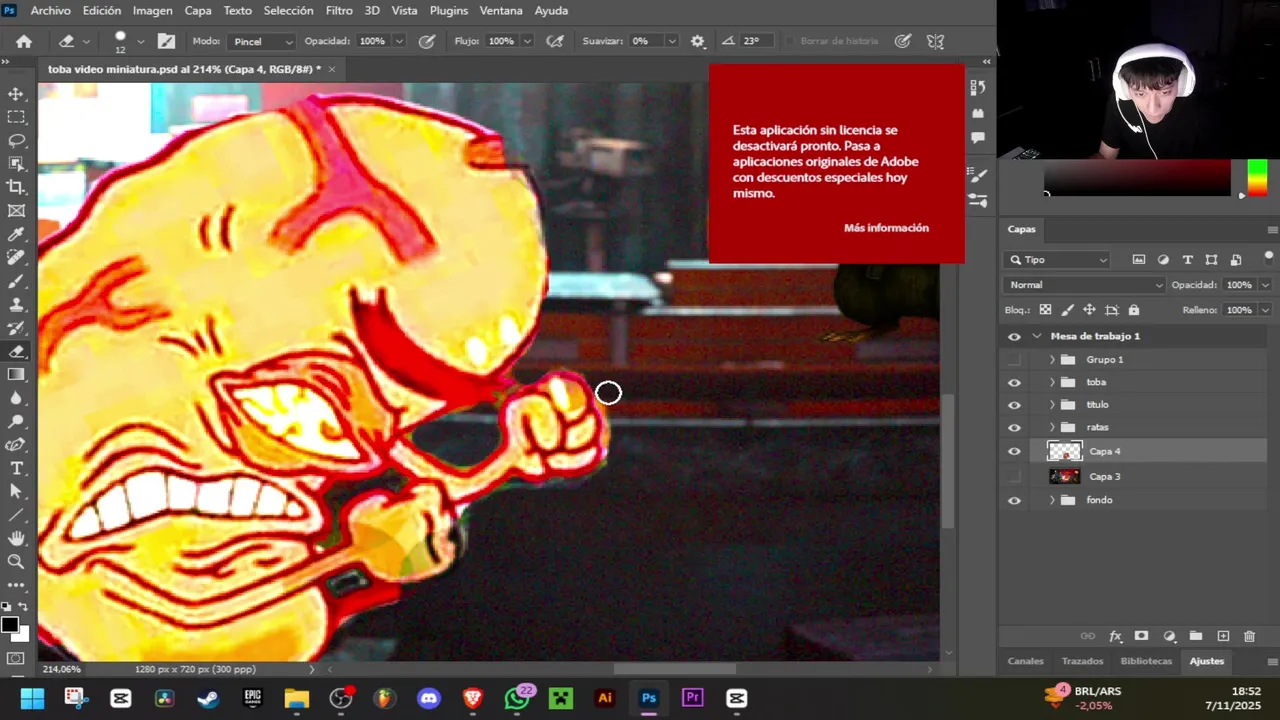The width and height of the screenshot is (1280, 720).
Task: Select the Type tool
Action: click(16, 468)
